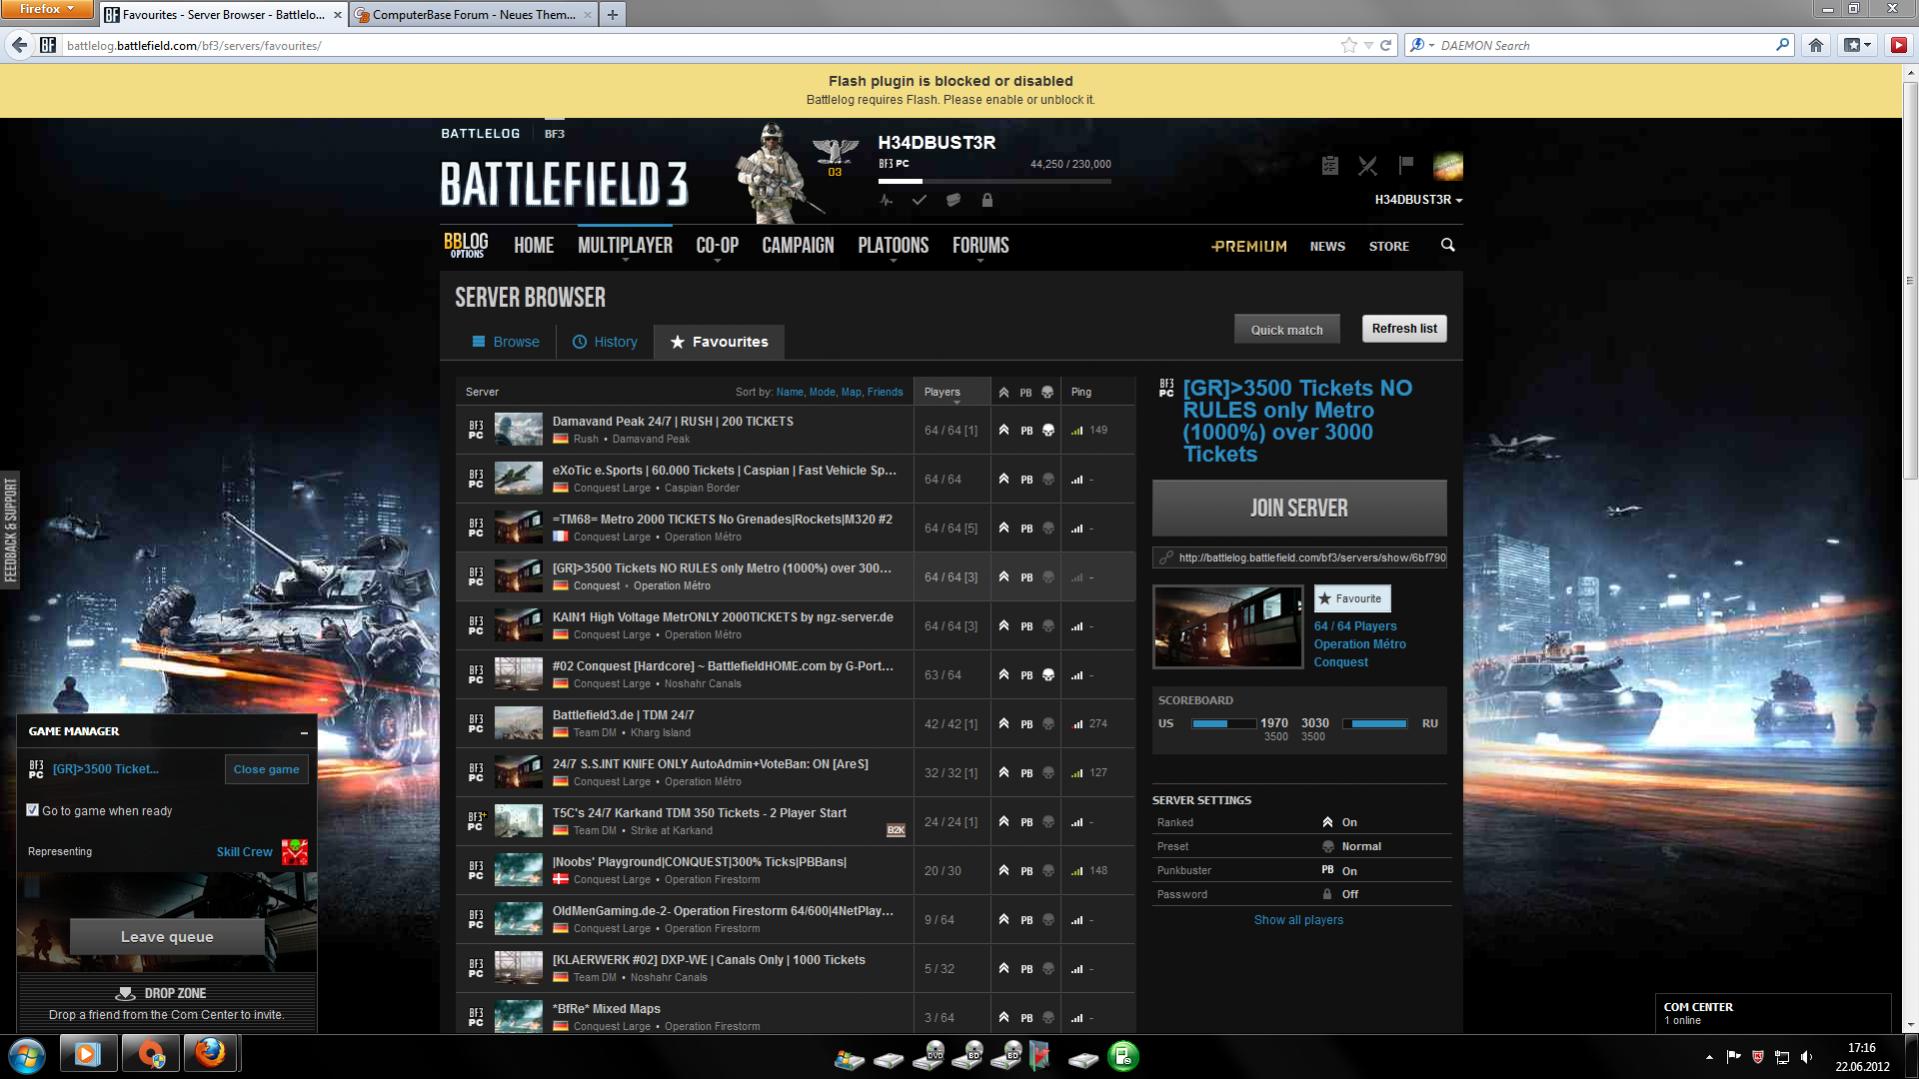Open the Feedback & Support side tab

[x=10, y=530]
